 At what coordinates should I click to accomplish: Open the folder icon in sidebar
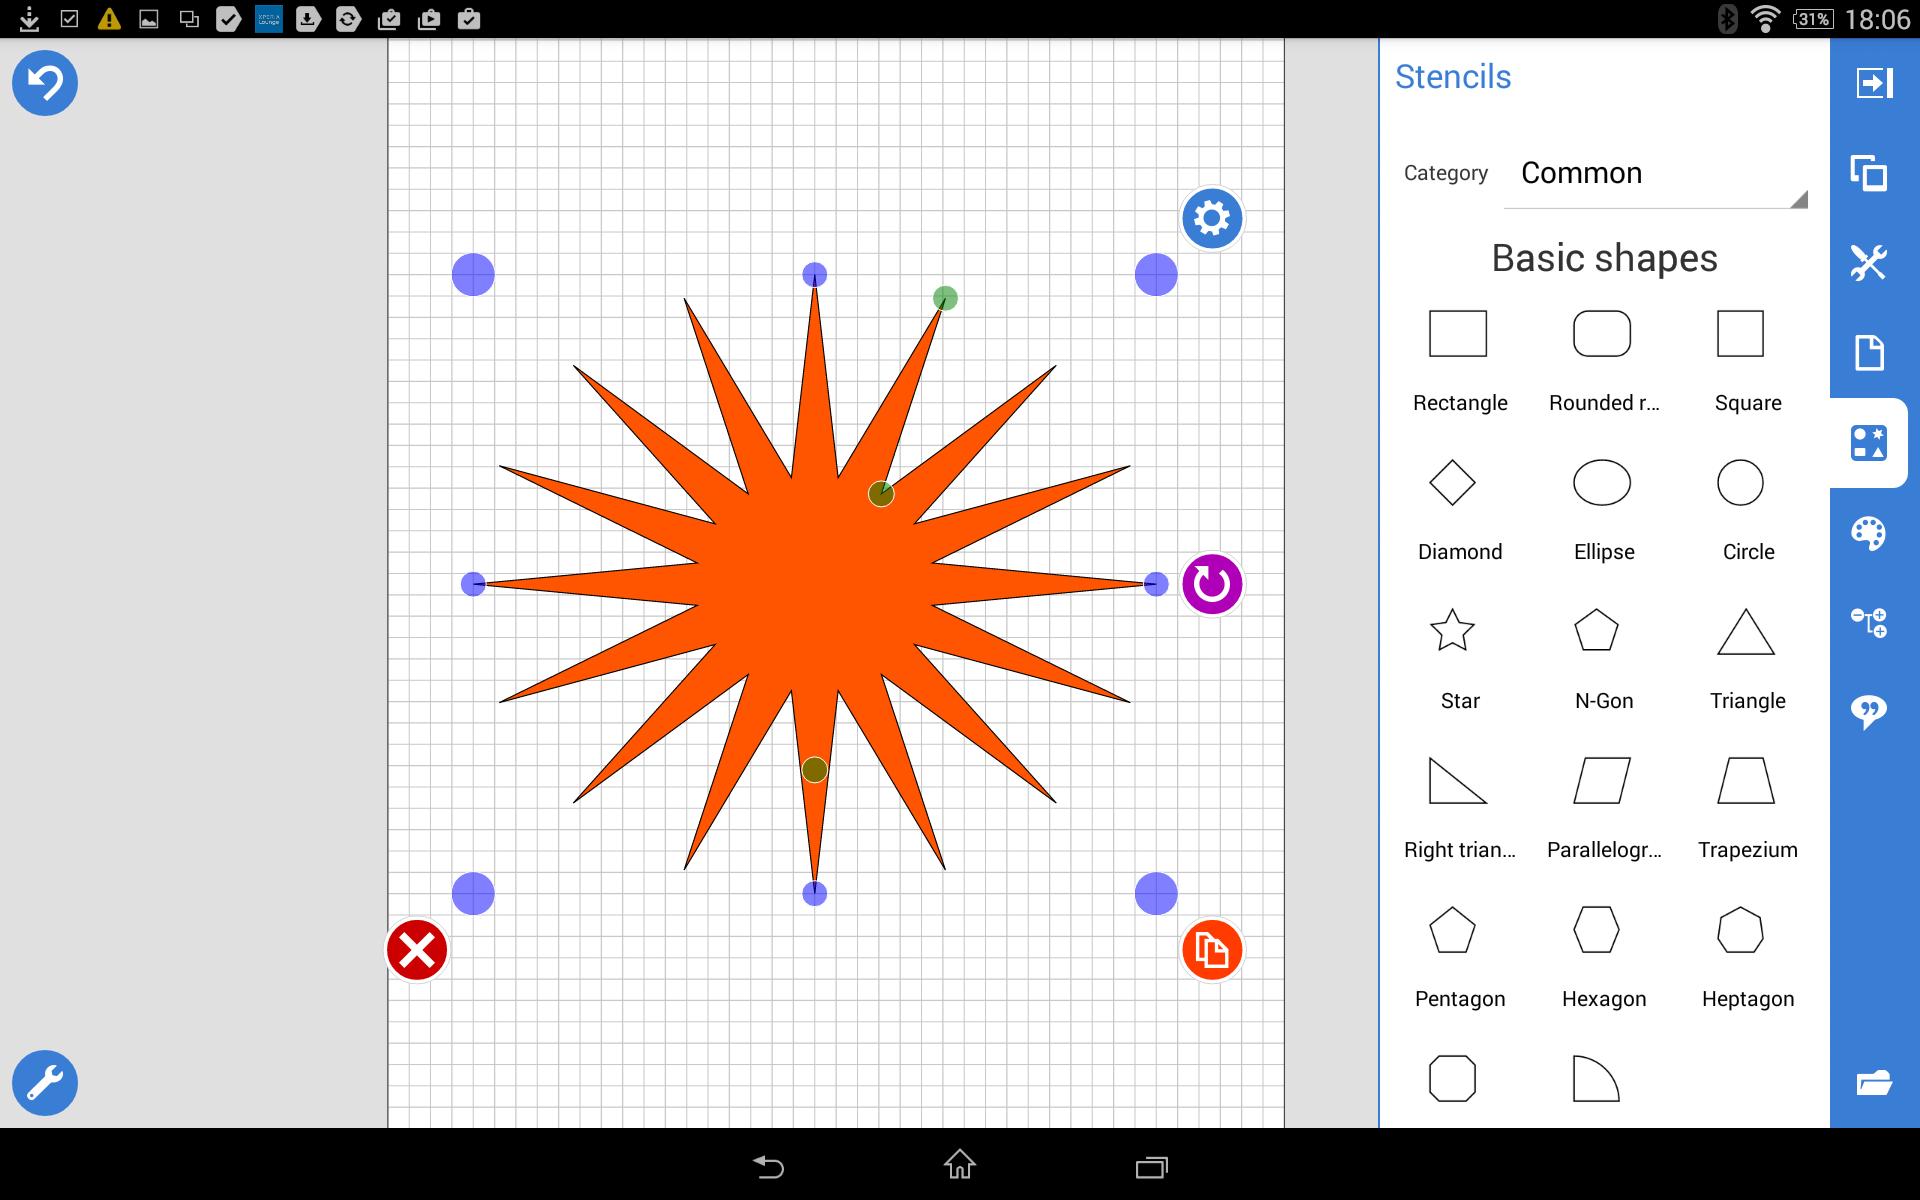coord(1874,1083)
